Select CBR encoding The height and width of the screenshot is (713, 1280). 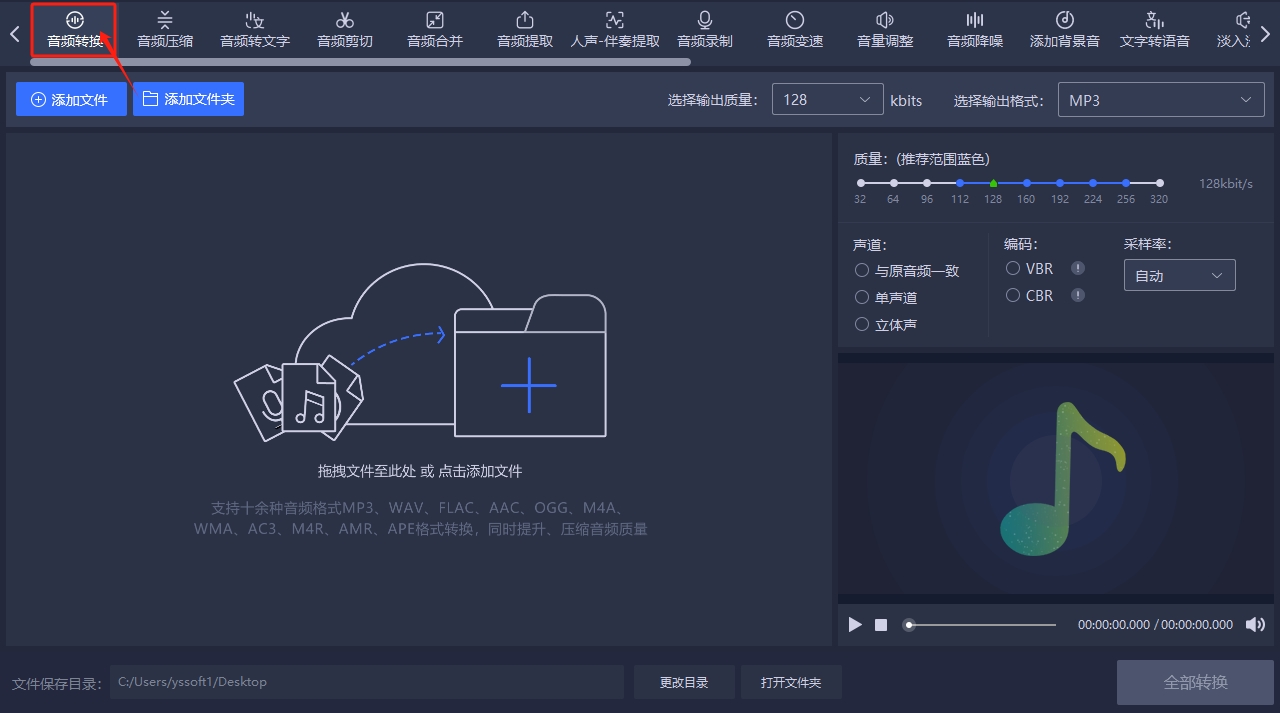tap(1029, 295)
